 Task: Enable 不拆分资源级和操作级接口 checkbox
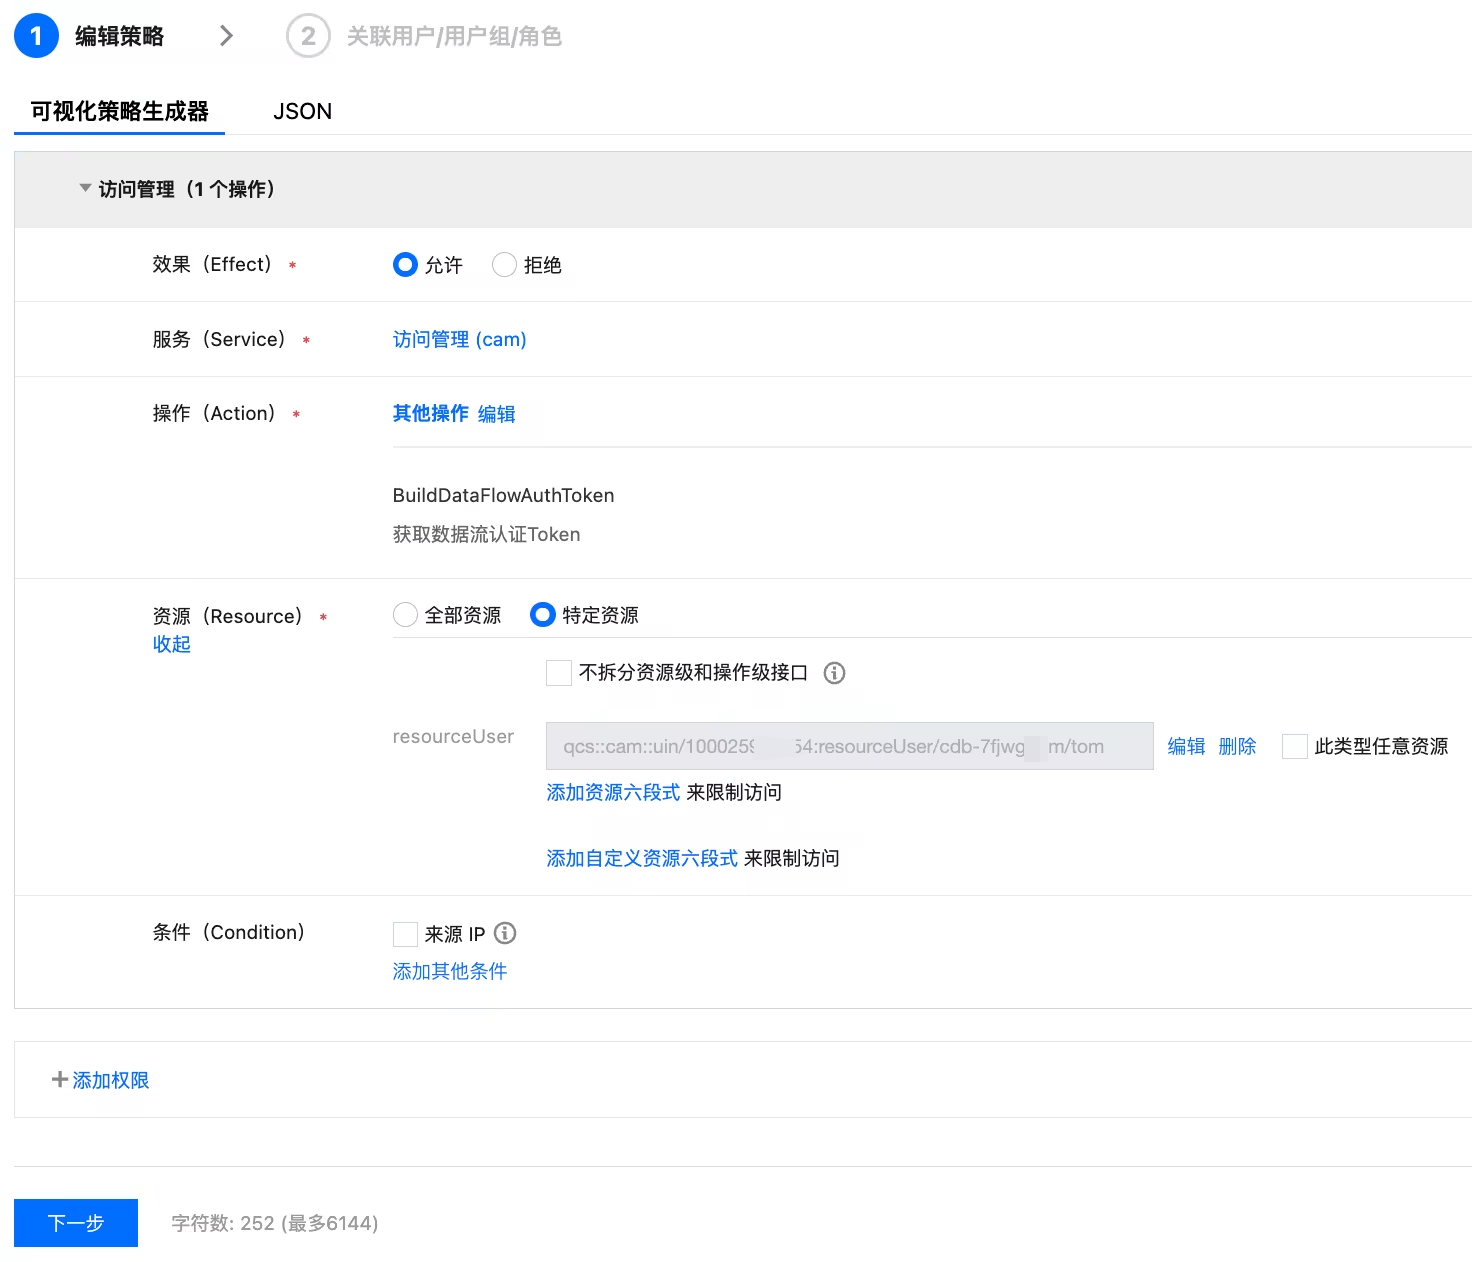point(559,673)
